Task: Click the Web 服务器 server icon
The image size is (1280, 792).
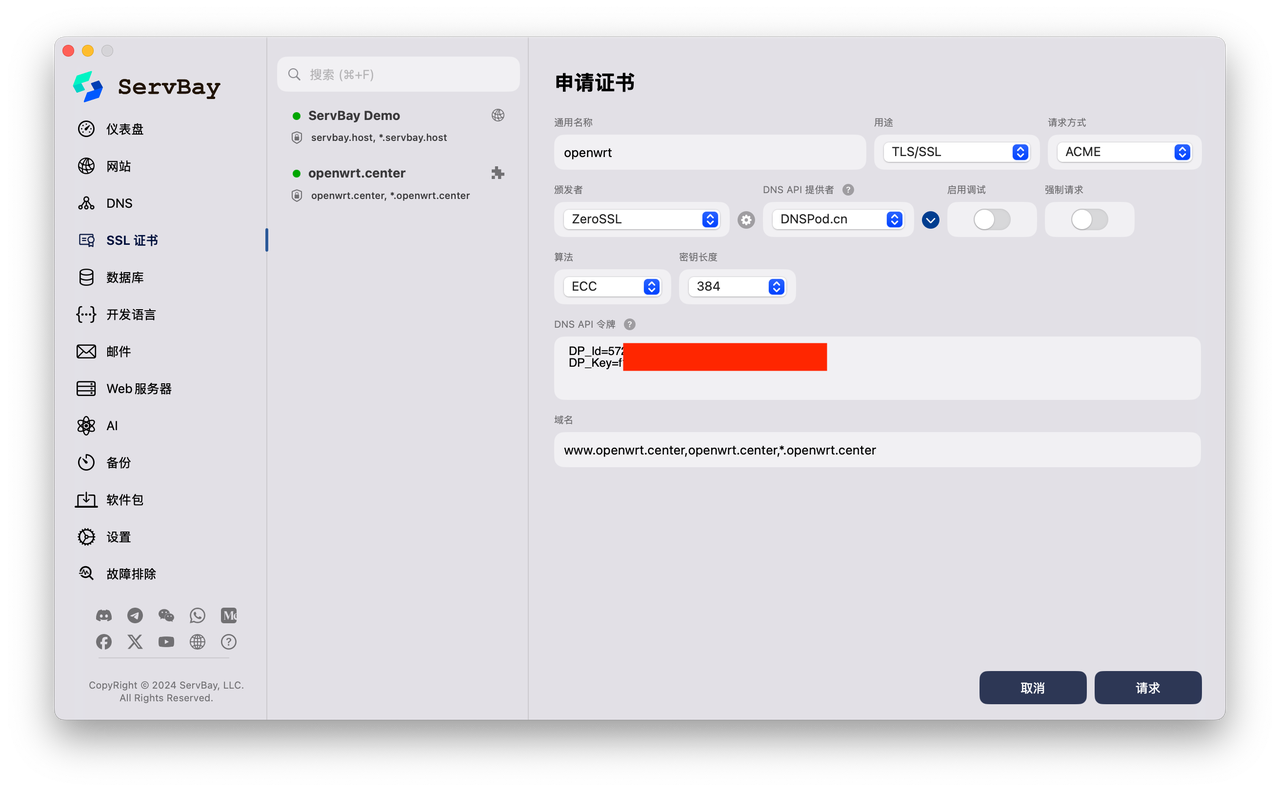Action: tap(87, 388)
